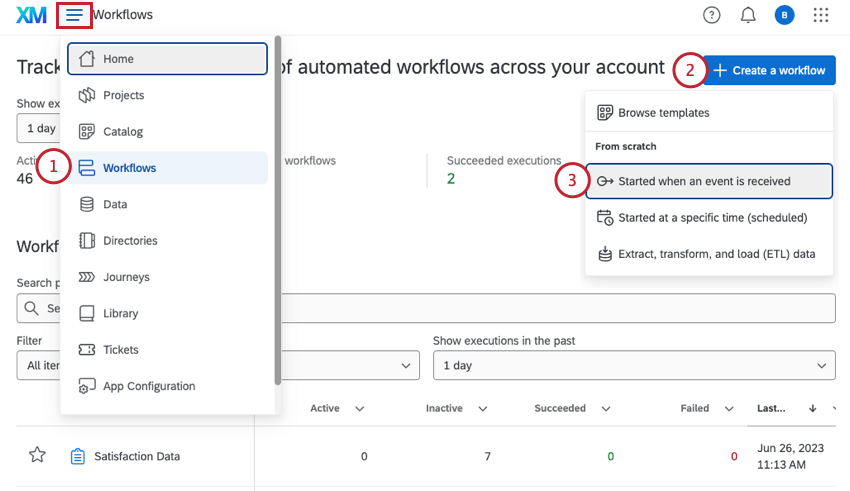850x491 pixels.
Task: Expand the Show executions in the past dropdown
Action: (634, 365)
